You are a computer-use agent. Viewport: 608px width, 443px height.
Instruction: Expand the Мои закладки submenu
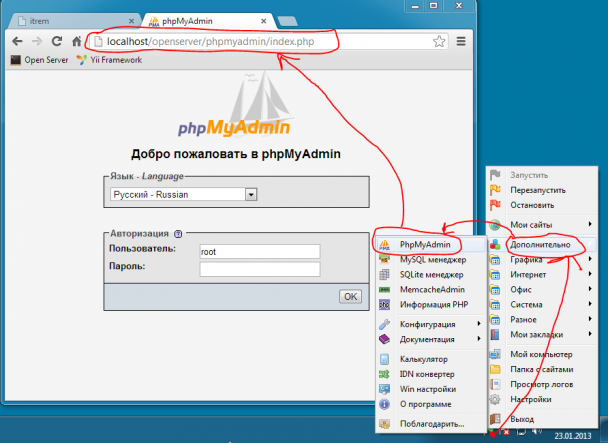tap(542, 334)
